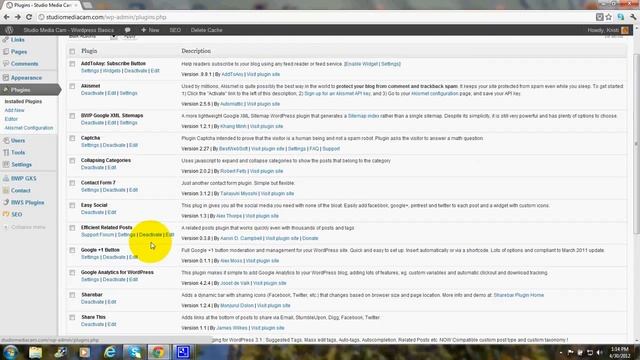This screenshot has height=360, width=640.
Task: Deactivate the Share This plugin
Action: pos(92,324)
